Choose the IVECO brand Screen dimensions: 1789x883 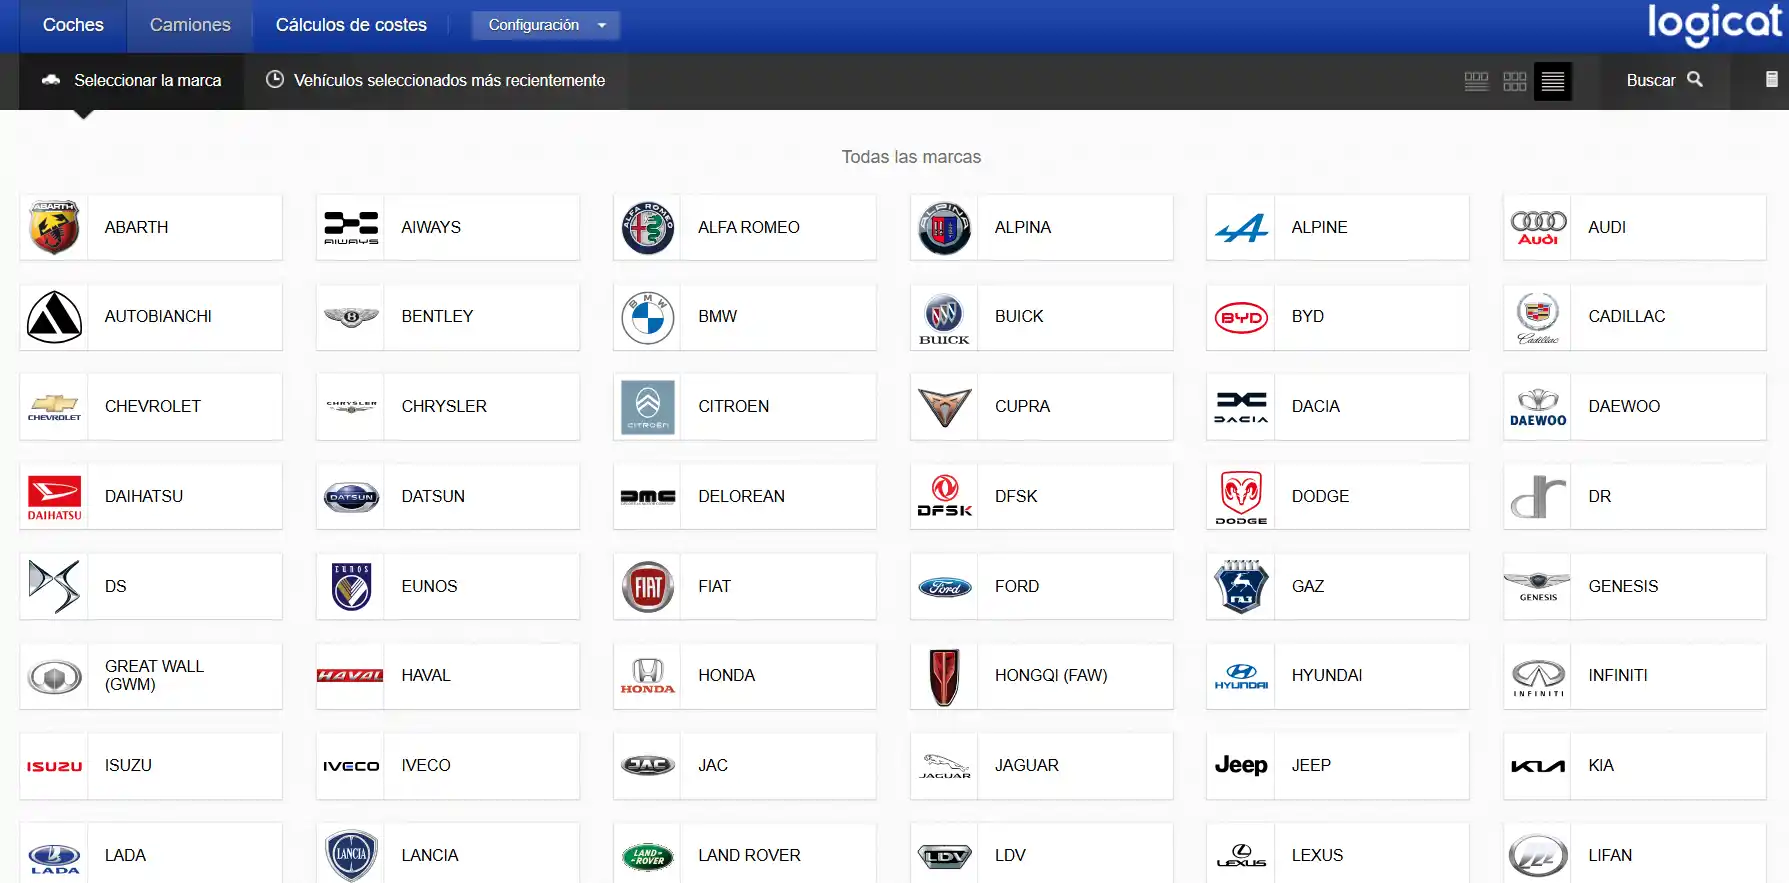coord(447,766)
